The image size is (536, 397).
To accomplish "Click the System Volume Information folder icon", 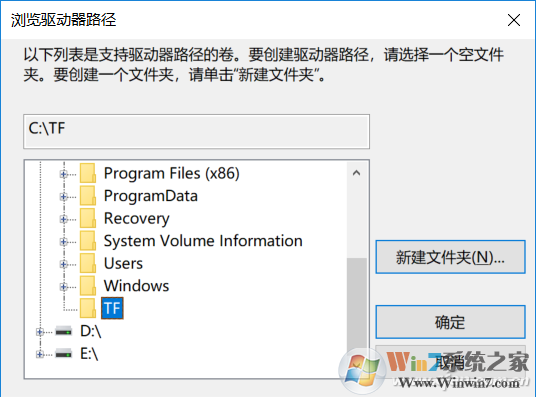I will coord(88,241).
